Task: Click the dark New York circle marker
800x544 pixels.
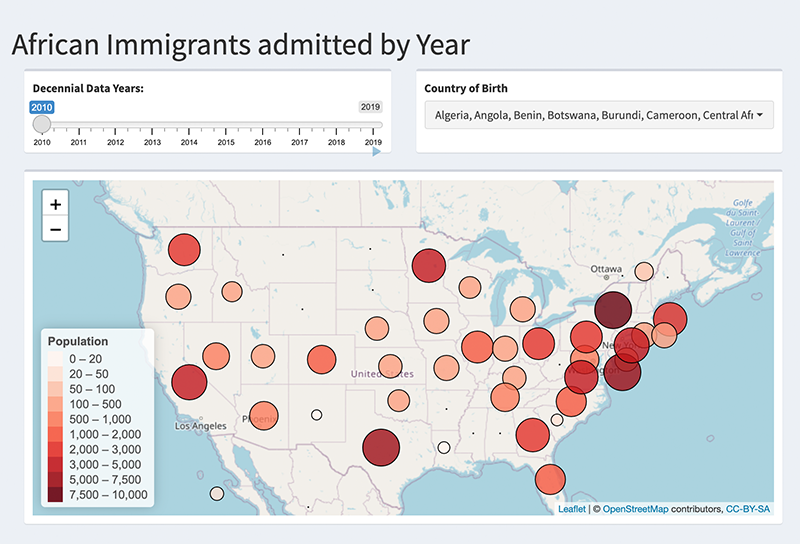Action: 612,310
